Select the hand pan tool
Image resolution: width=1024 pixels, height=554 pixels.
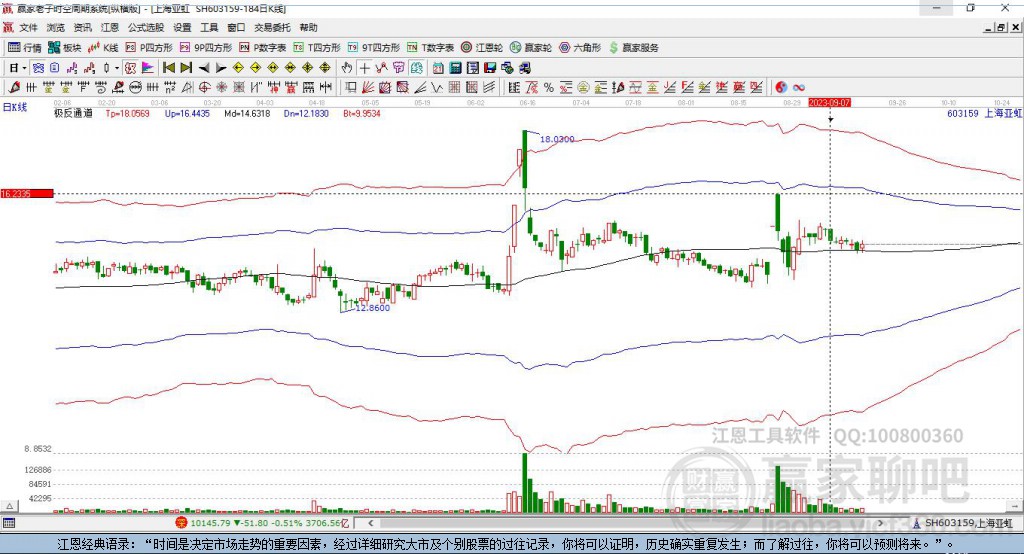point(347,68)
